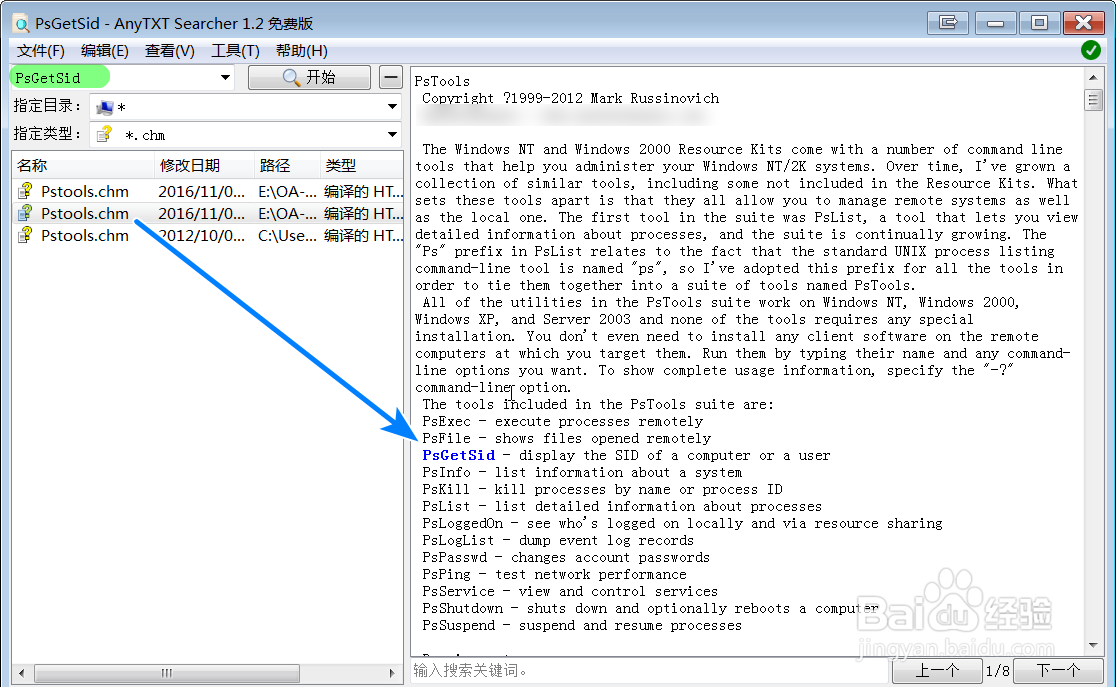
Task: Click icon of Pstools.chm row with 编译的 HT.. type, first row
Action: click(26, 191)
